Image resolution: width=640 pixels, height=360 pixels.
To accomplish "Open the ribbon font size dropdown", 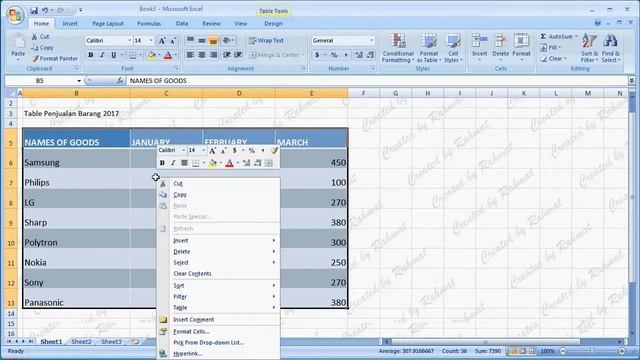I will click(x=151, y=40).
